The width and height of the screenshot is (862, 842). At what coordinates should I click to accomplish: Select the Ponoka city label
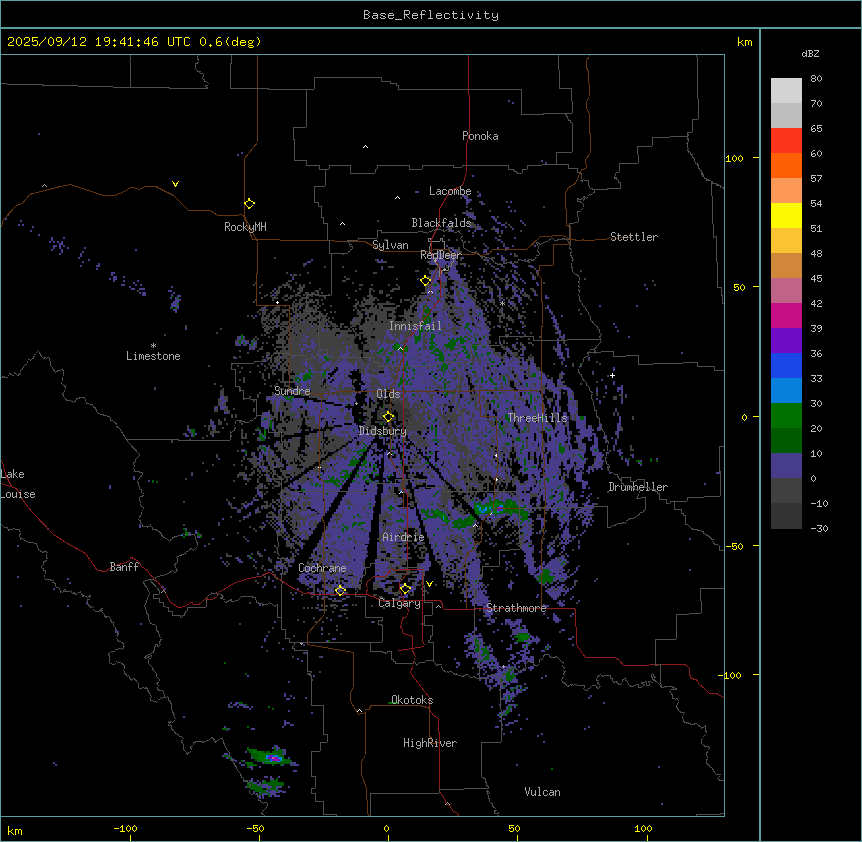(x=480, y=136)
